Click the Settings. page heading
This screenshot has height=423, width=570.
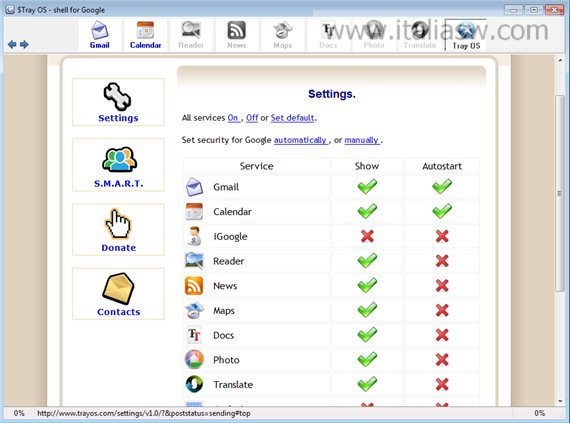point(332,94)
